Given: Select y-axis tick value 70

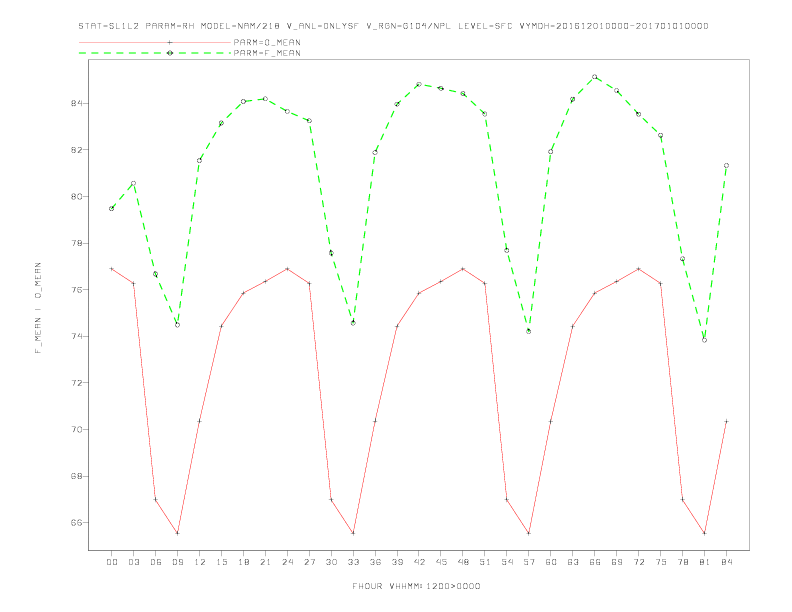Looking at the screenshot, I should pyautogui.click(x=76, y=430).
